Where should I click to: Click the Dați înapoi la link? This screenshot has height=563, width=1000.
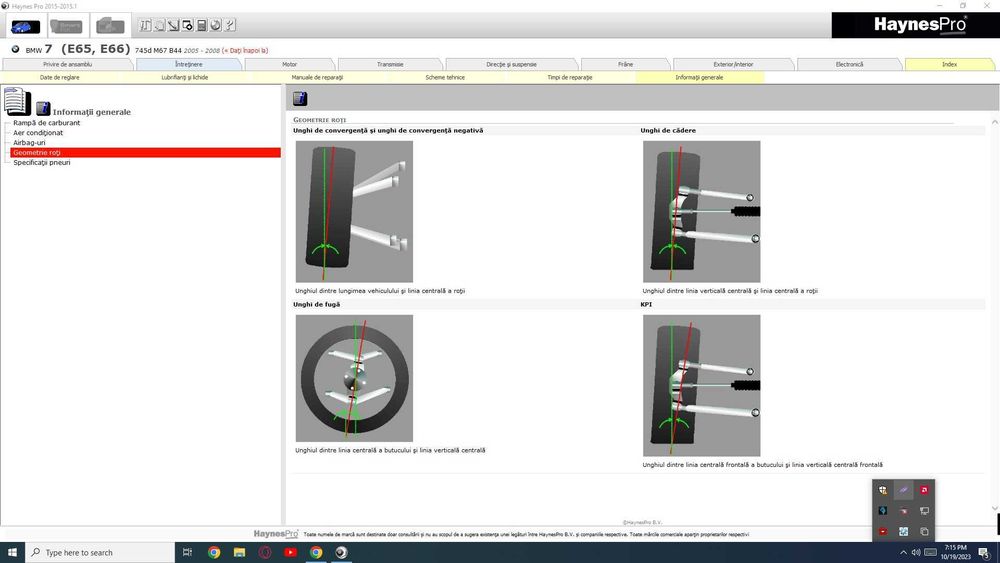(x=245, y=50)
